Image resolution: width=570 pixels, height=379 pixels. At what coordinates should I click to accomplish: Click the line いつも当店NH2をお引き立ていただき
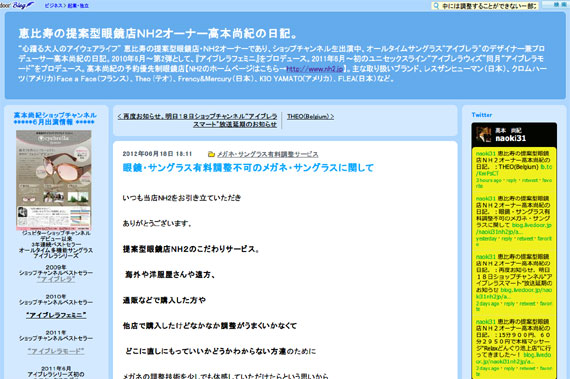182,198
